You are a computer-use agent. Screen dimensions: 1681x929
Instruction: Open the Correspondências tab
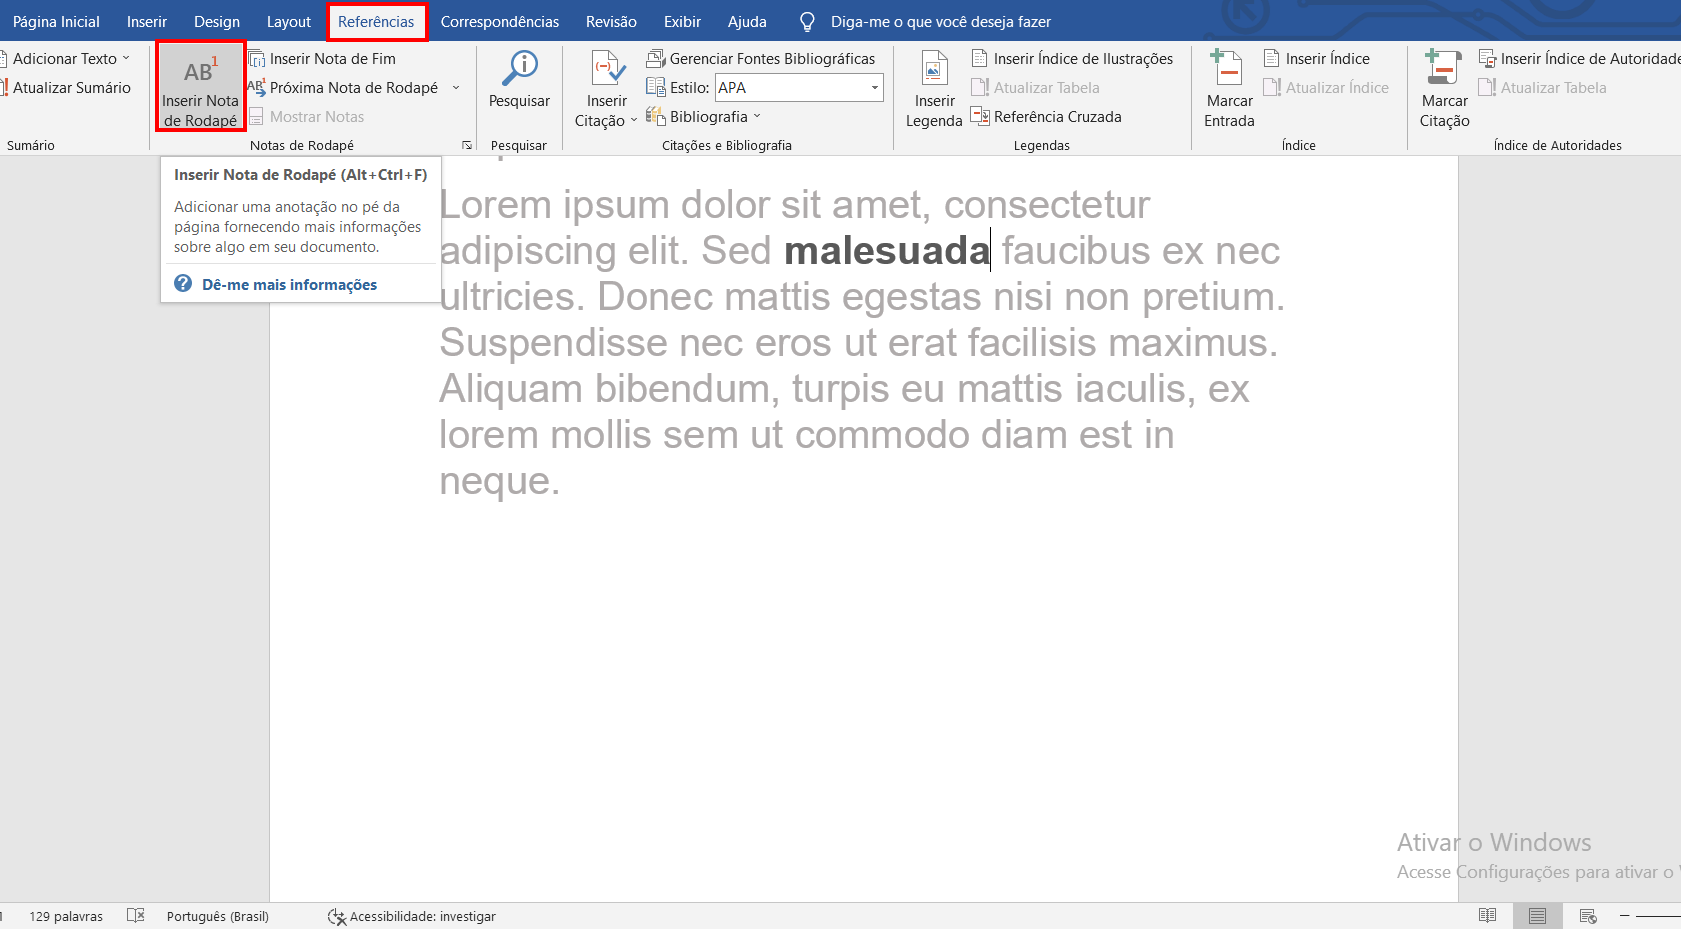click(500, 21)
